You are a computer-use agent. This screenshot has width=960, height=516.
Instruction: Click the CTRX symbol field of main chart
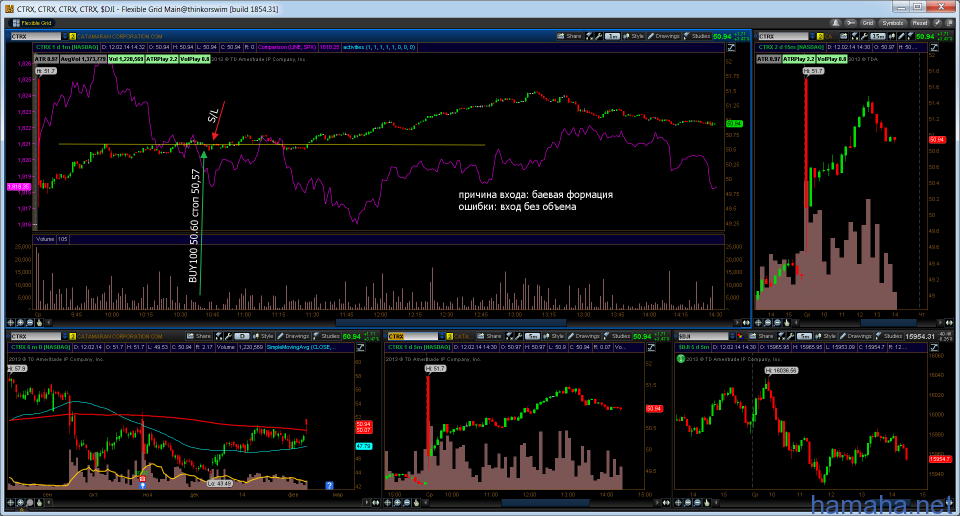pos(36,37)
